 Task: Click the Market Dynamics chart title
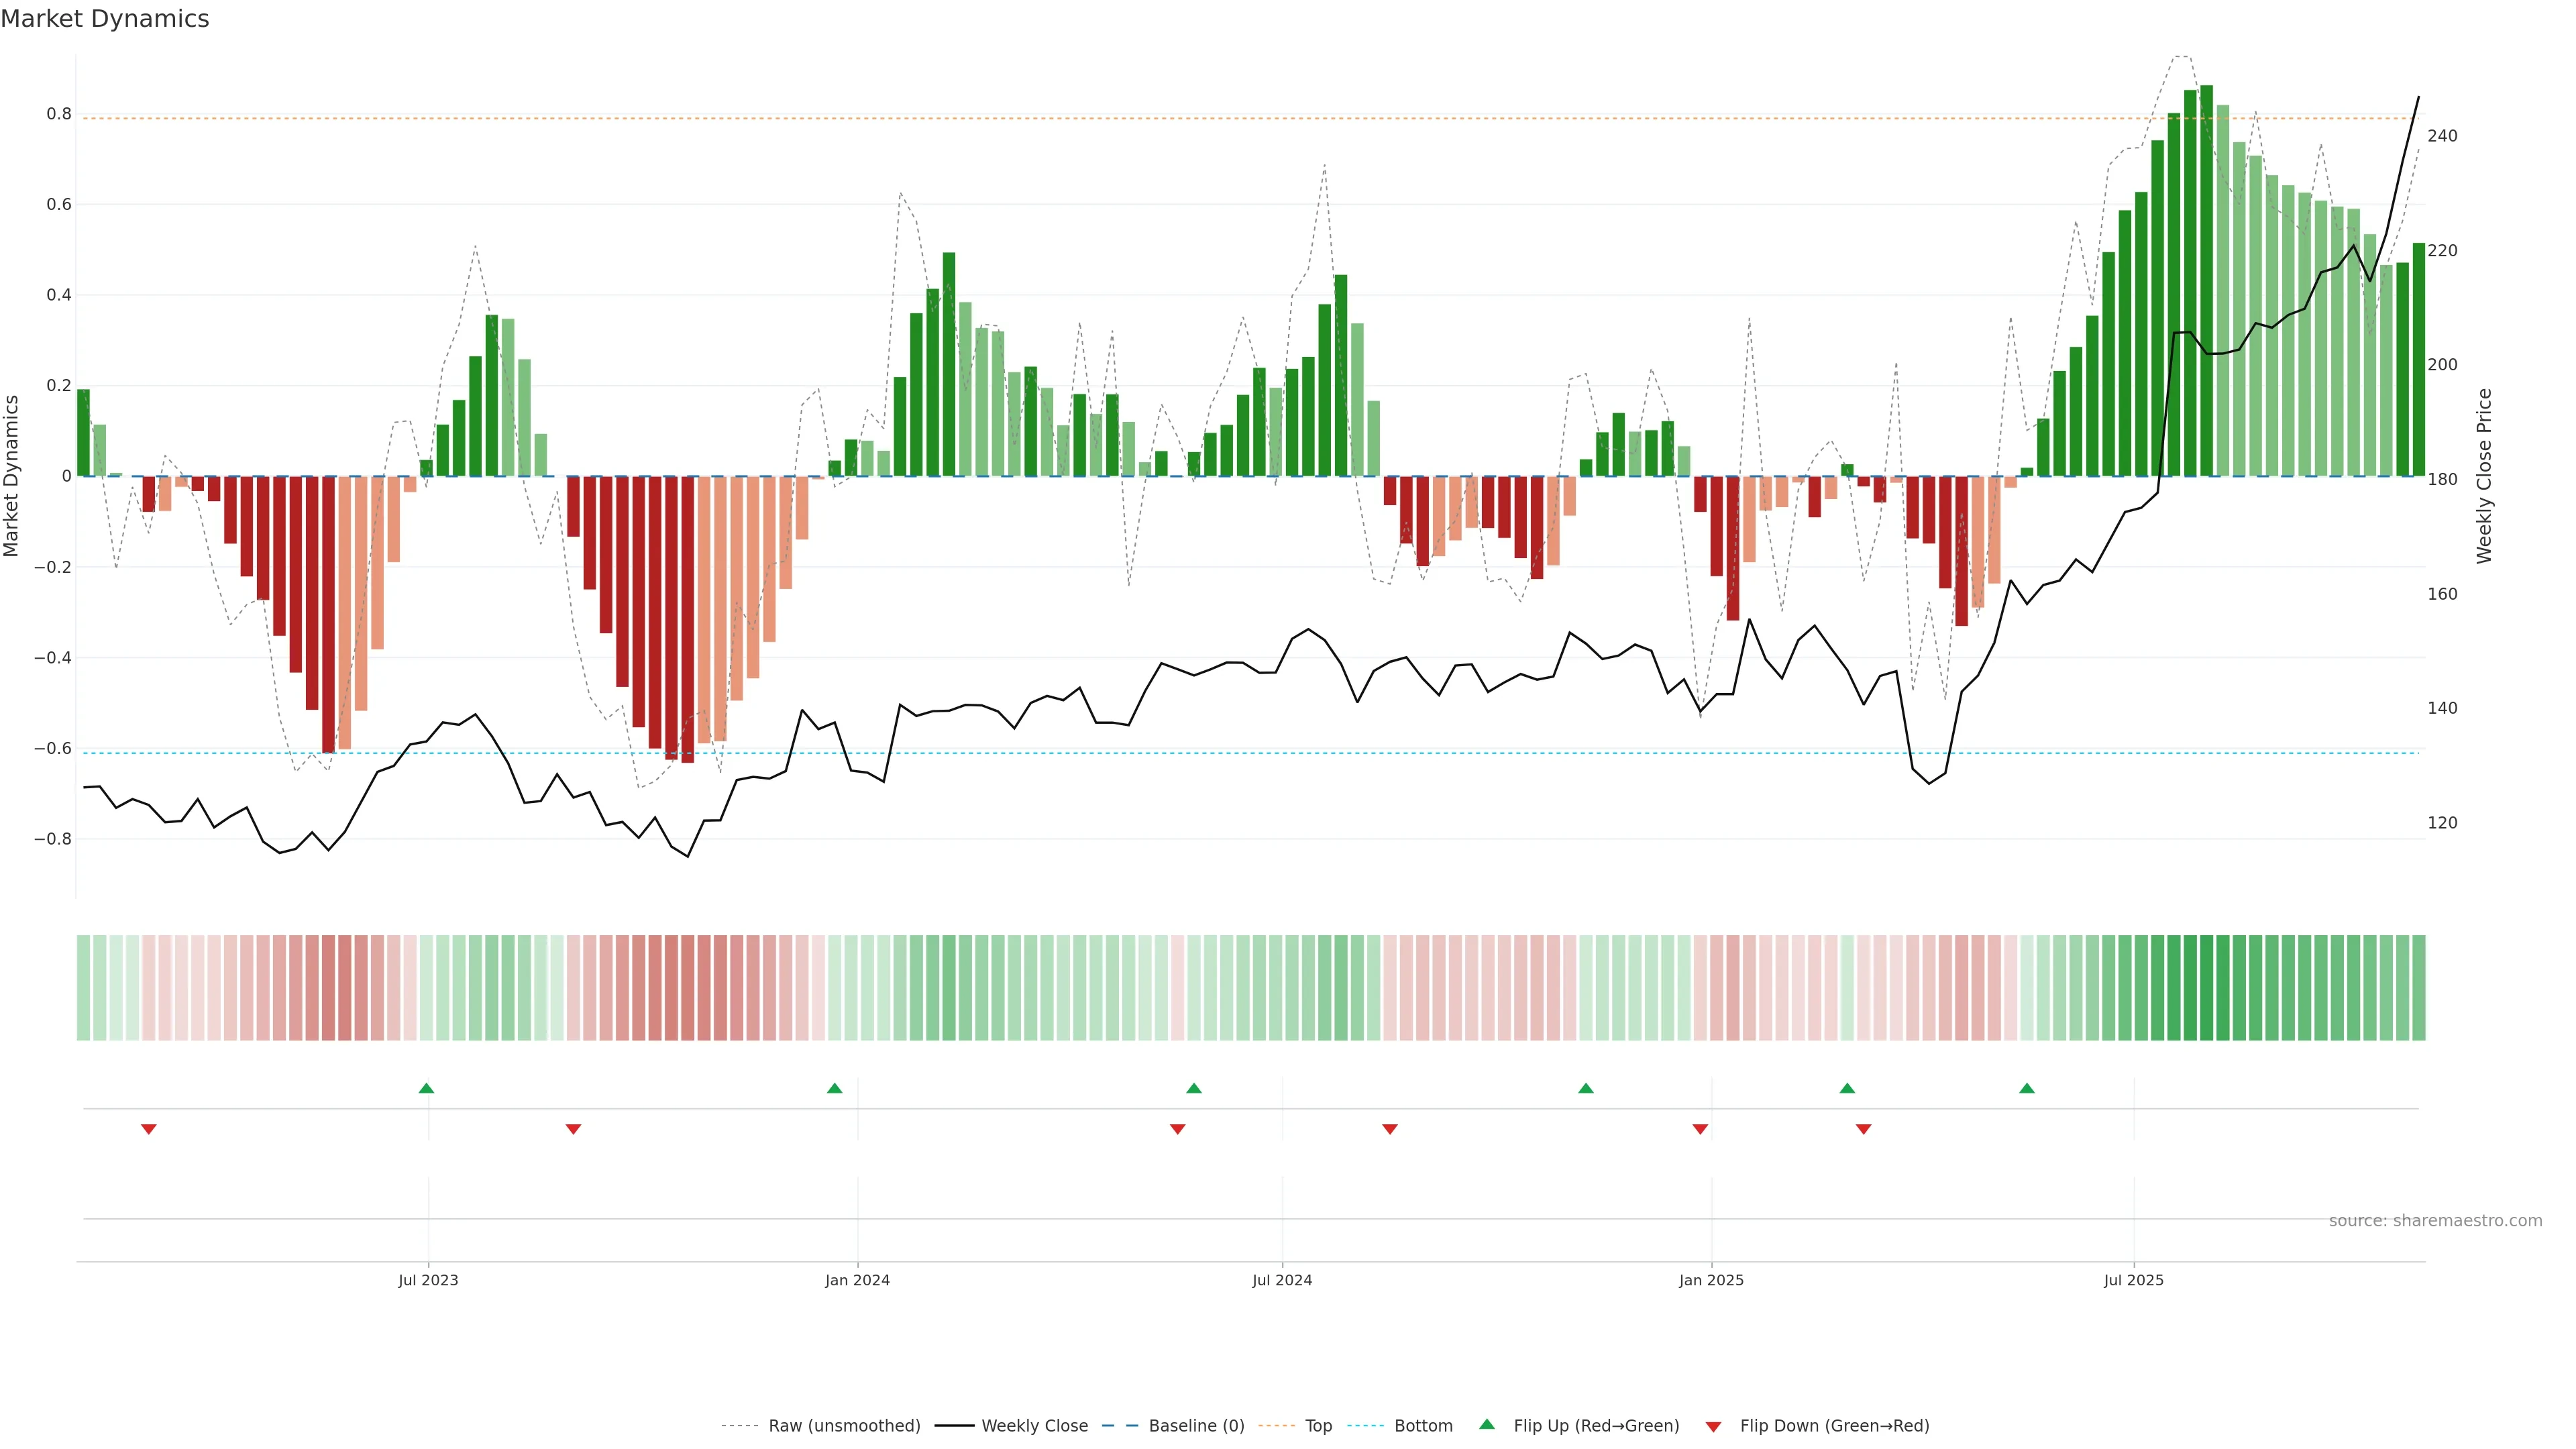pyautogui.click(x=105, y=19)
